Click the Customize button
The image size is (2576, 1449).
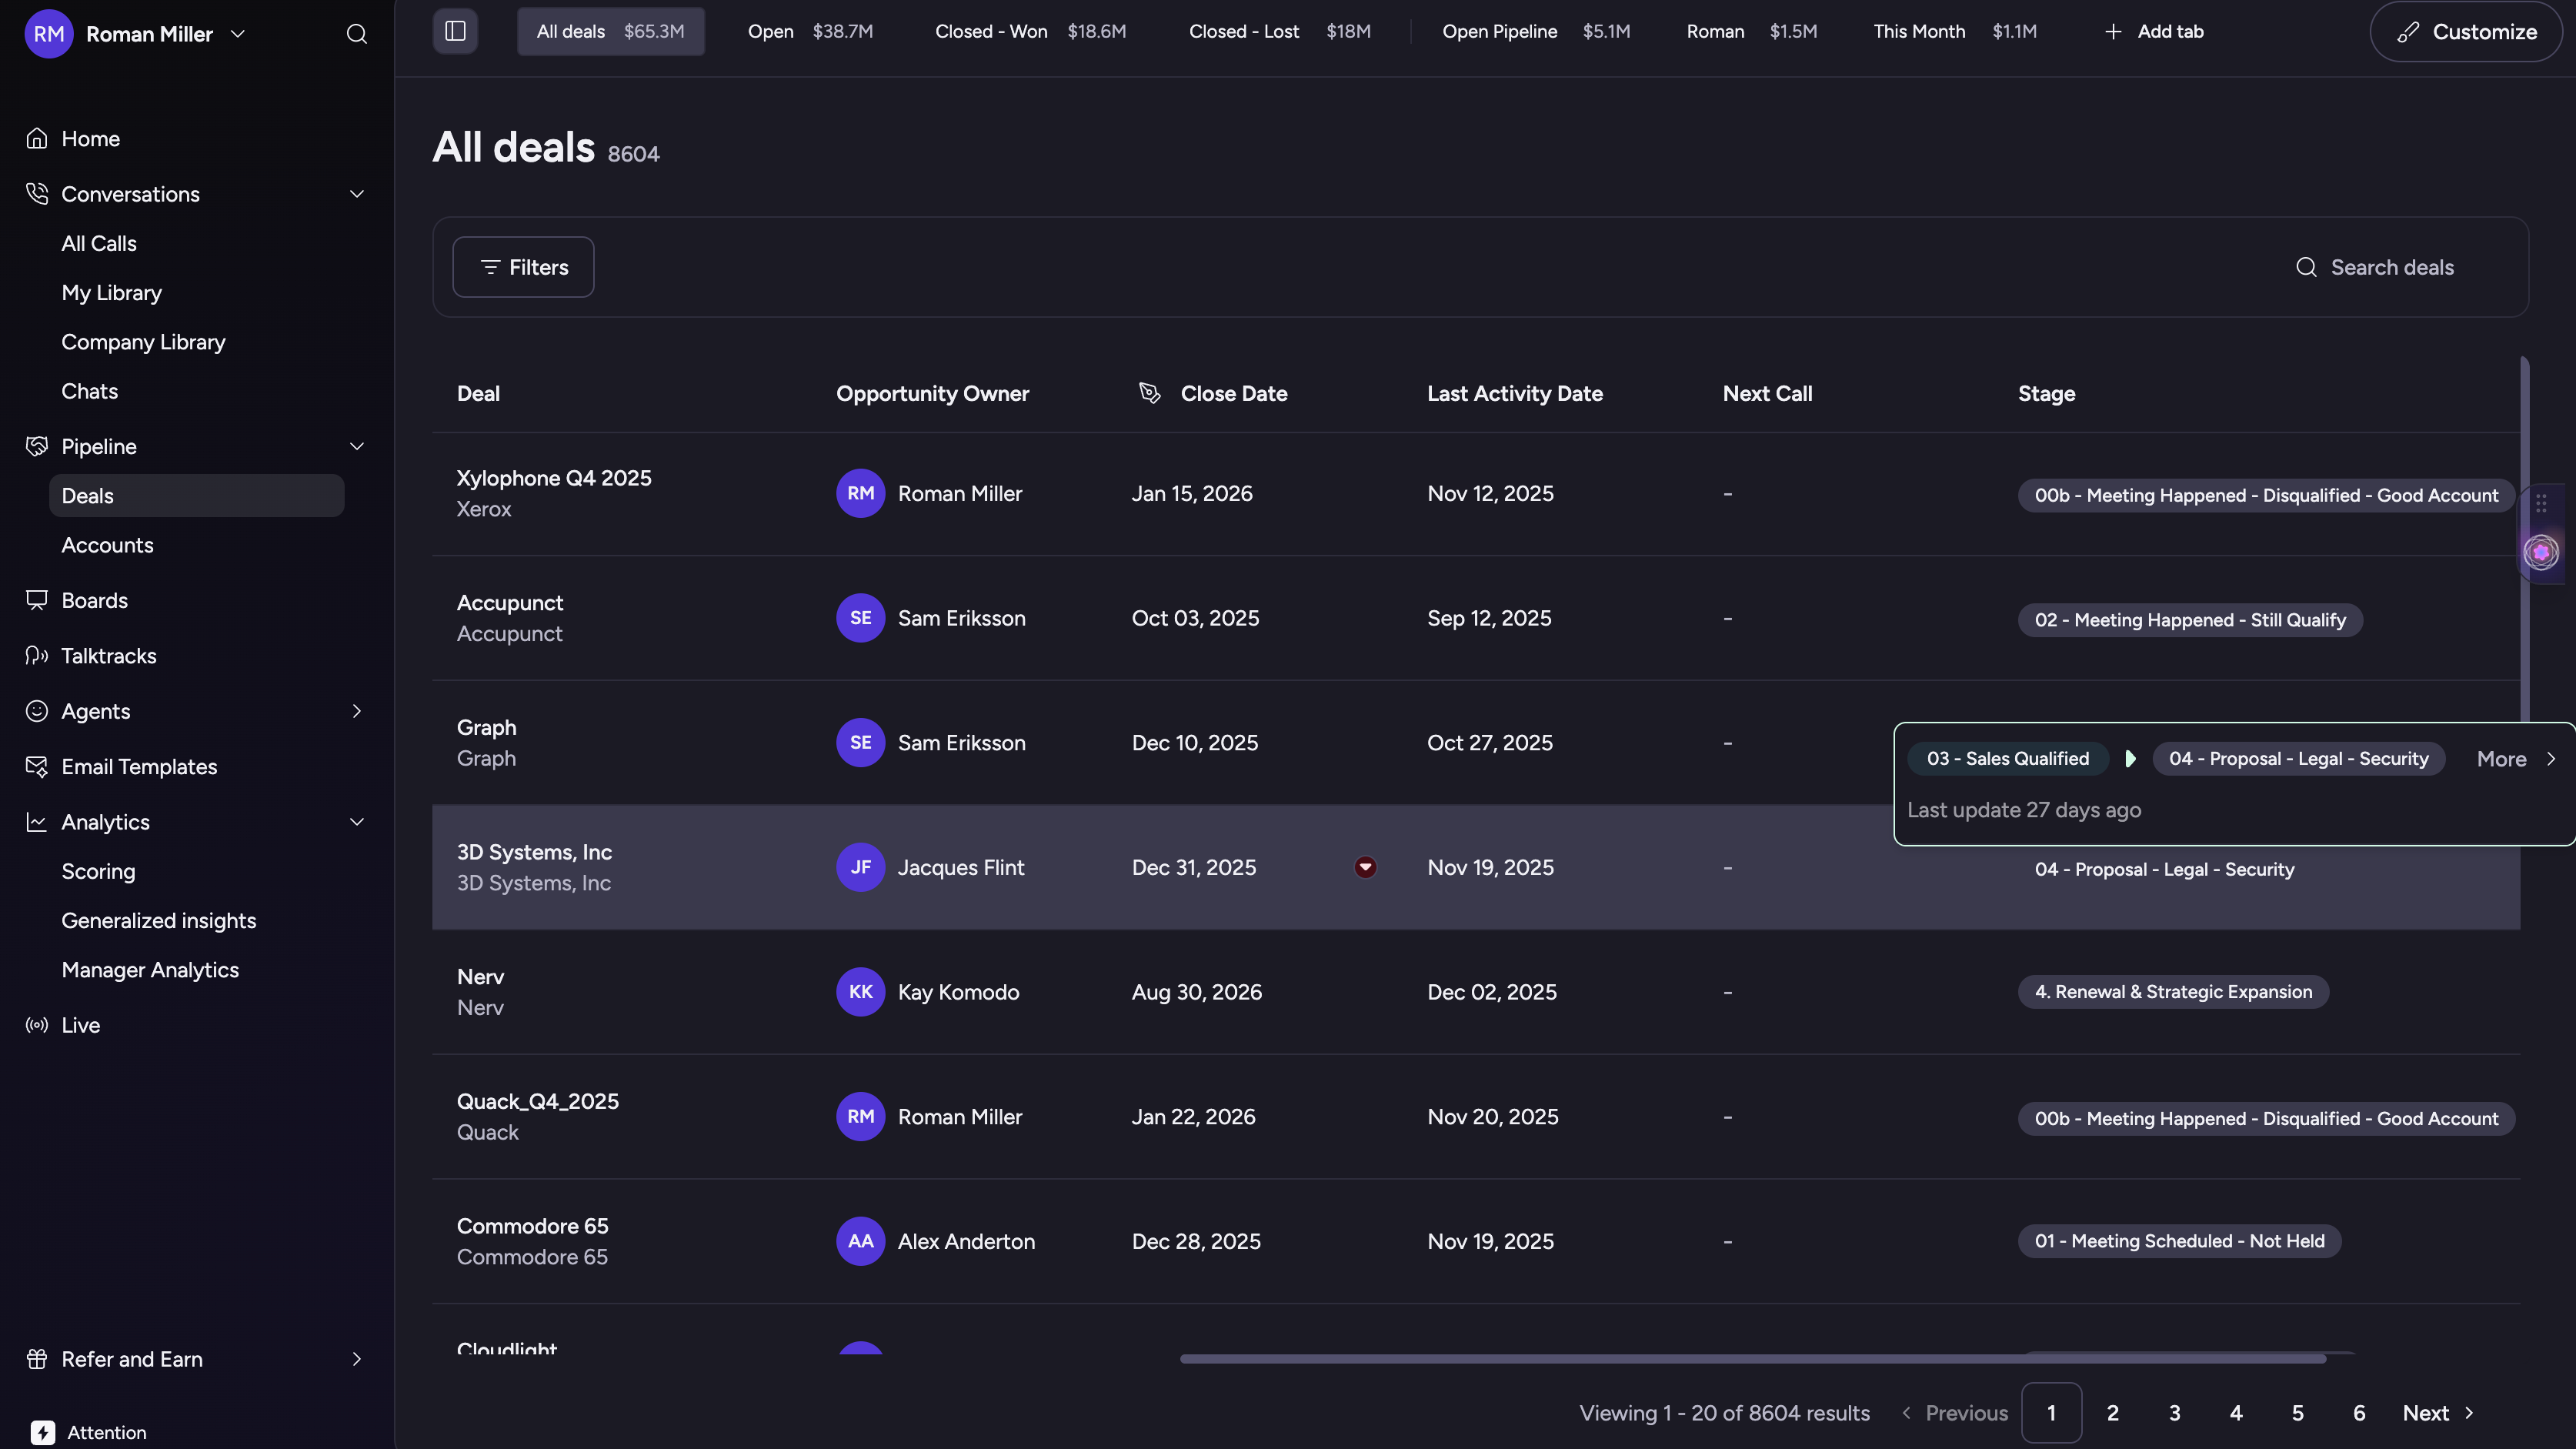(x=2466, y=32)
